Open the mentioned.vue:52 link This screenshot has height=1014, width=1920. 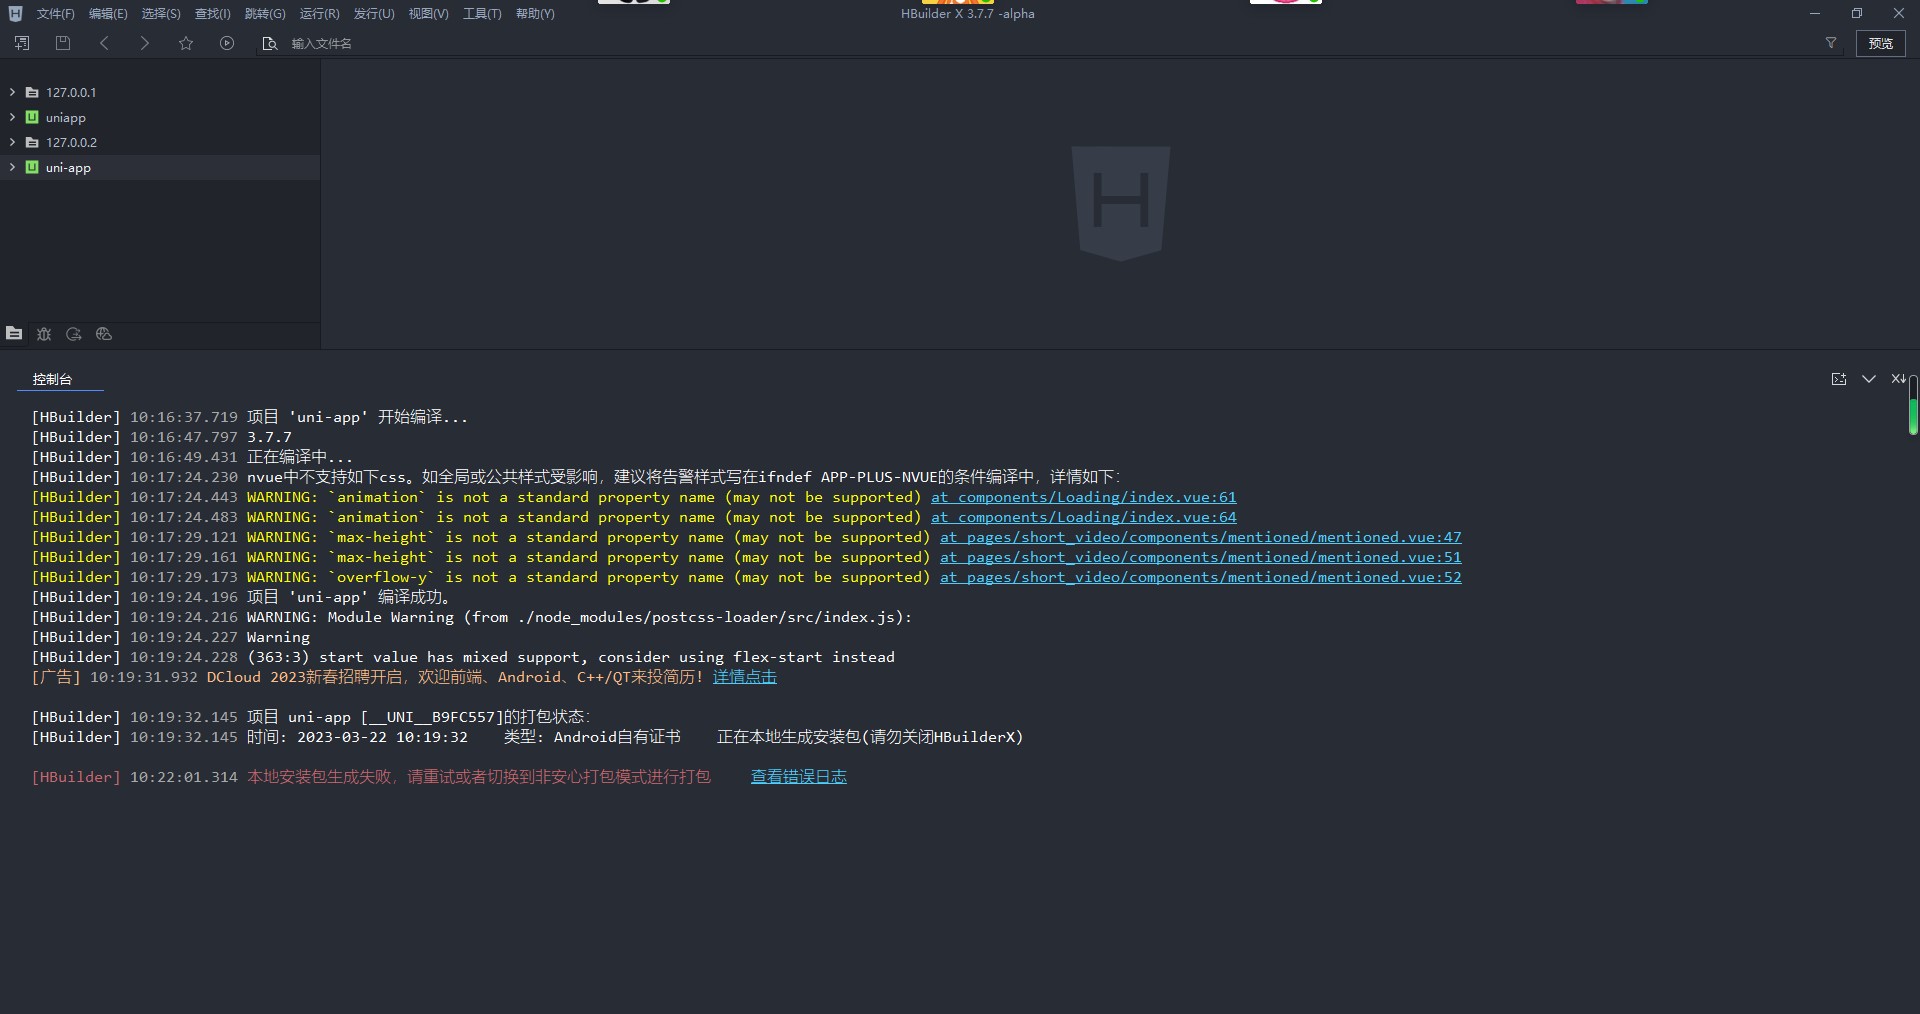coord(1201,577)
